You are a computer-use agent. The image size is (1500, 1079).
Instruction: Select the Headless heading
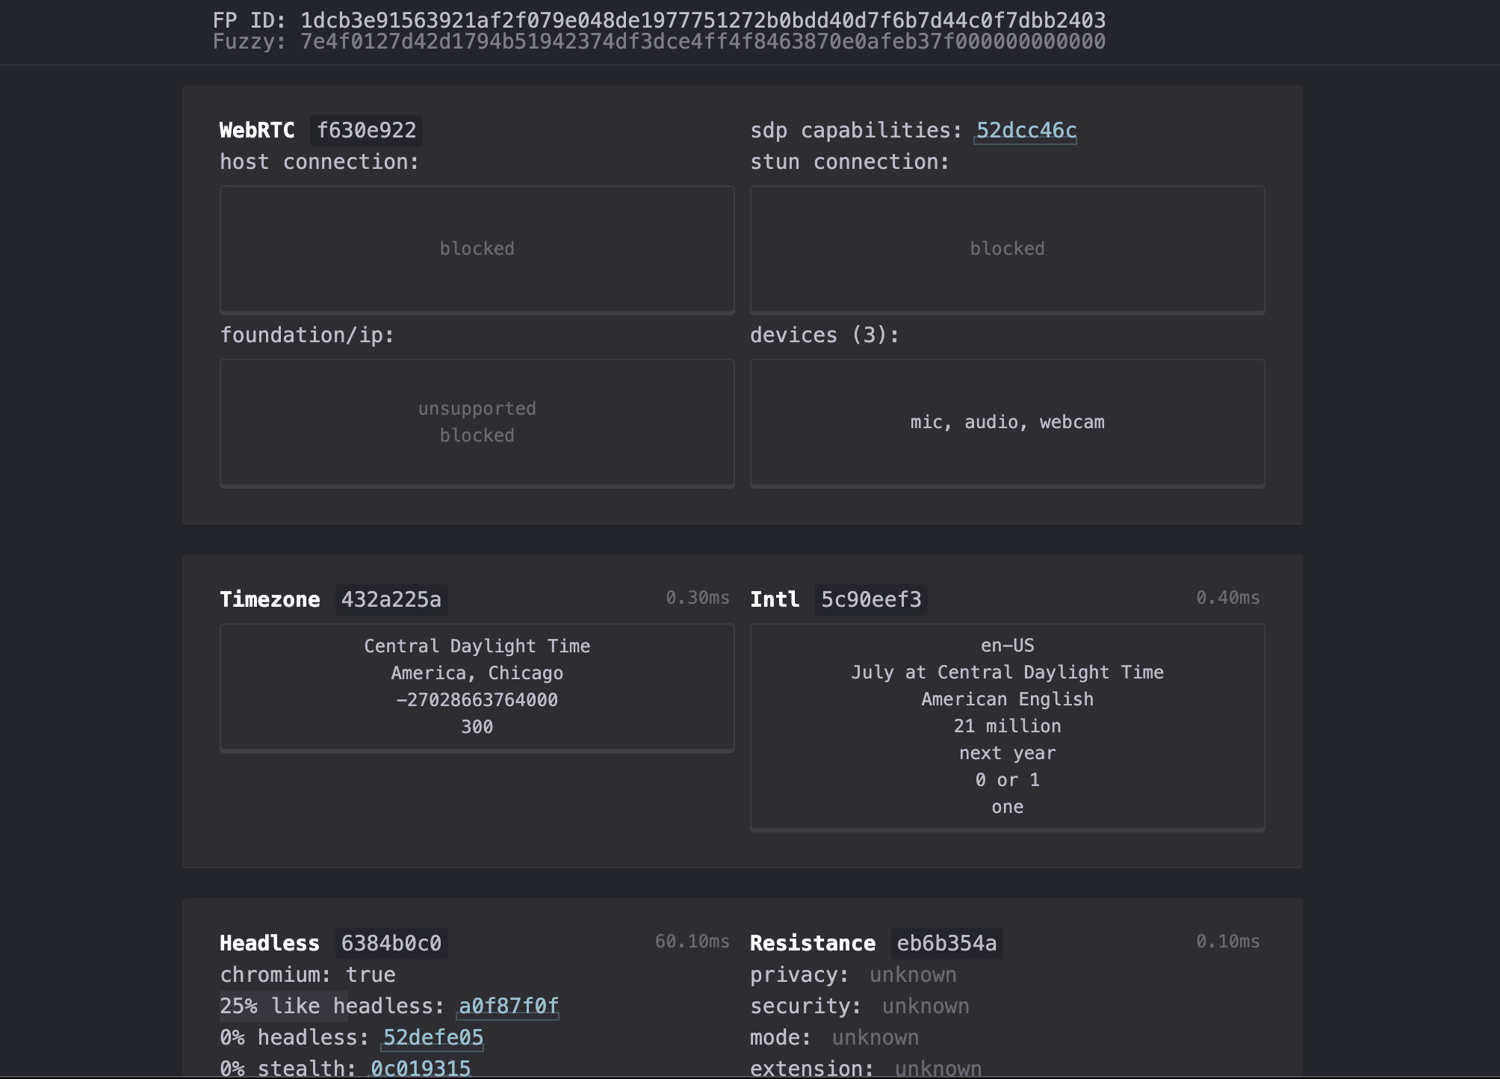click(270, 944)
